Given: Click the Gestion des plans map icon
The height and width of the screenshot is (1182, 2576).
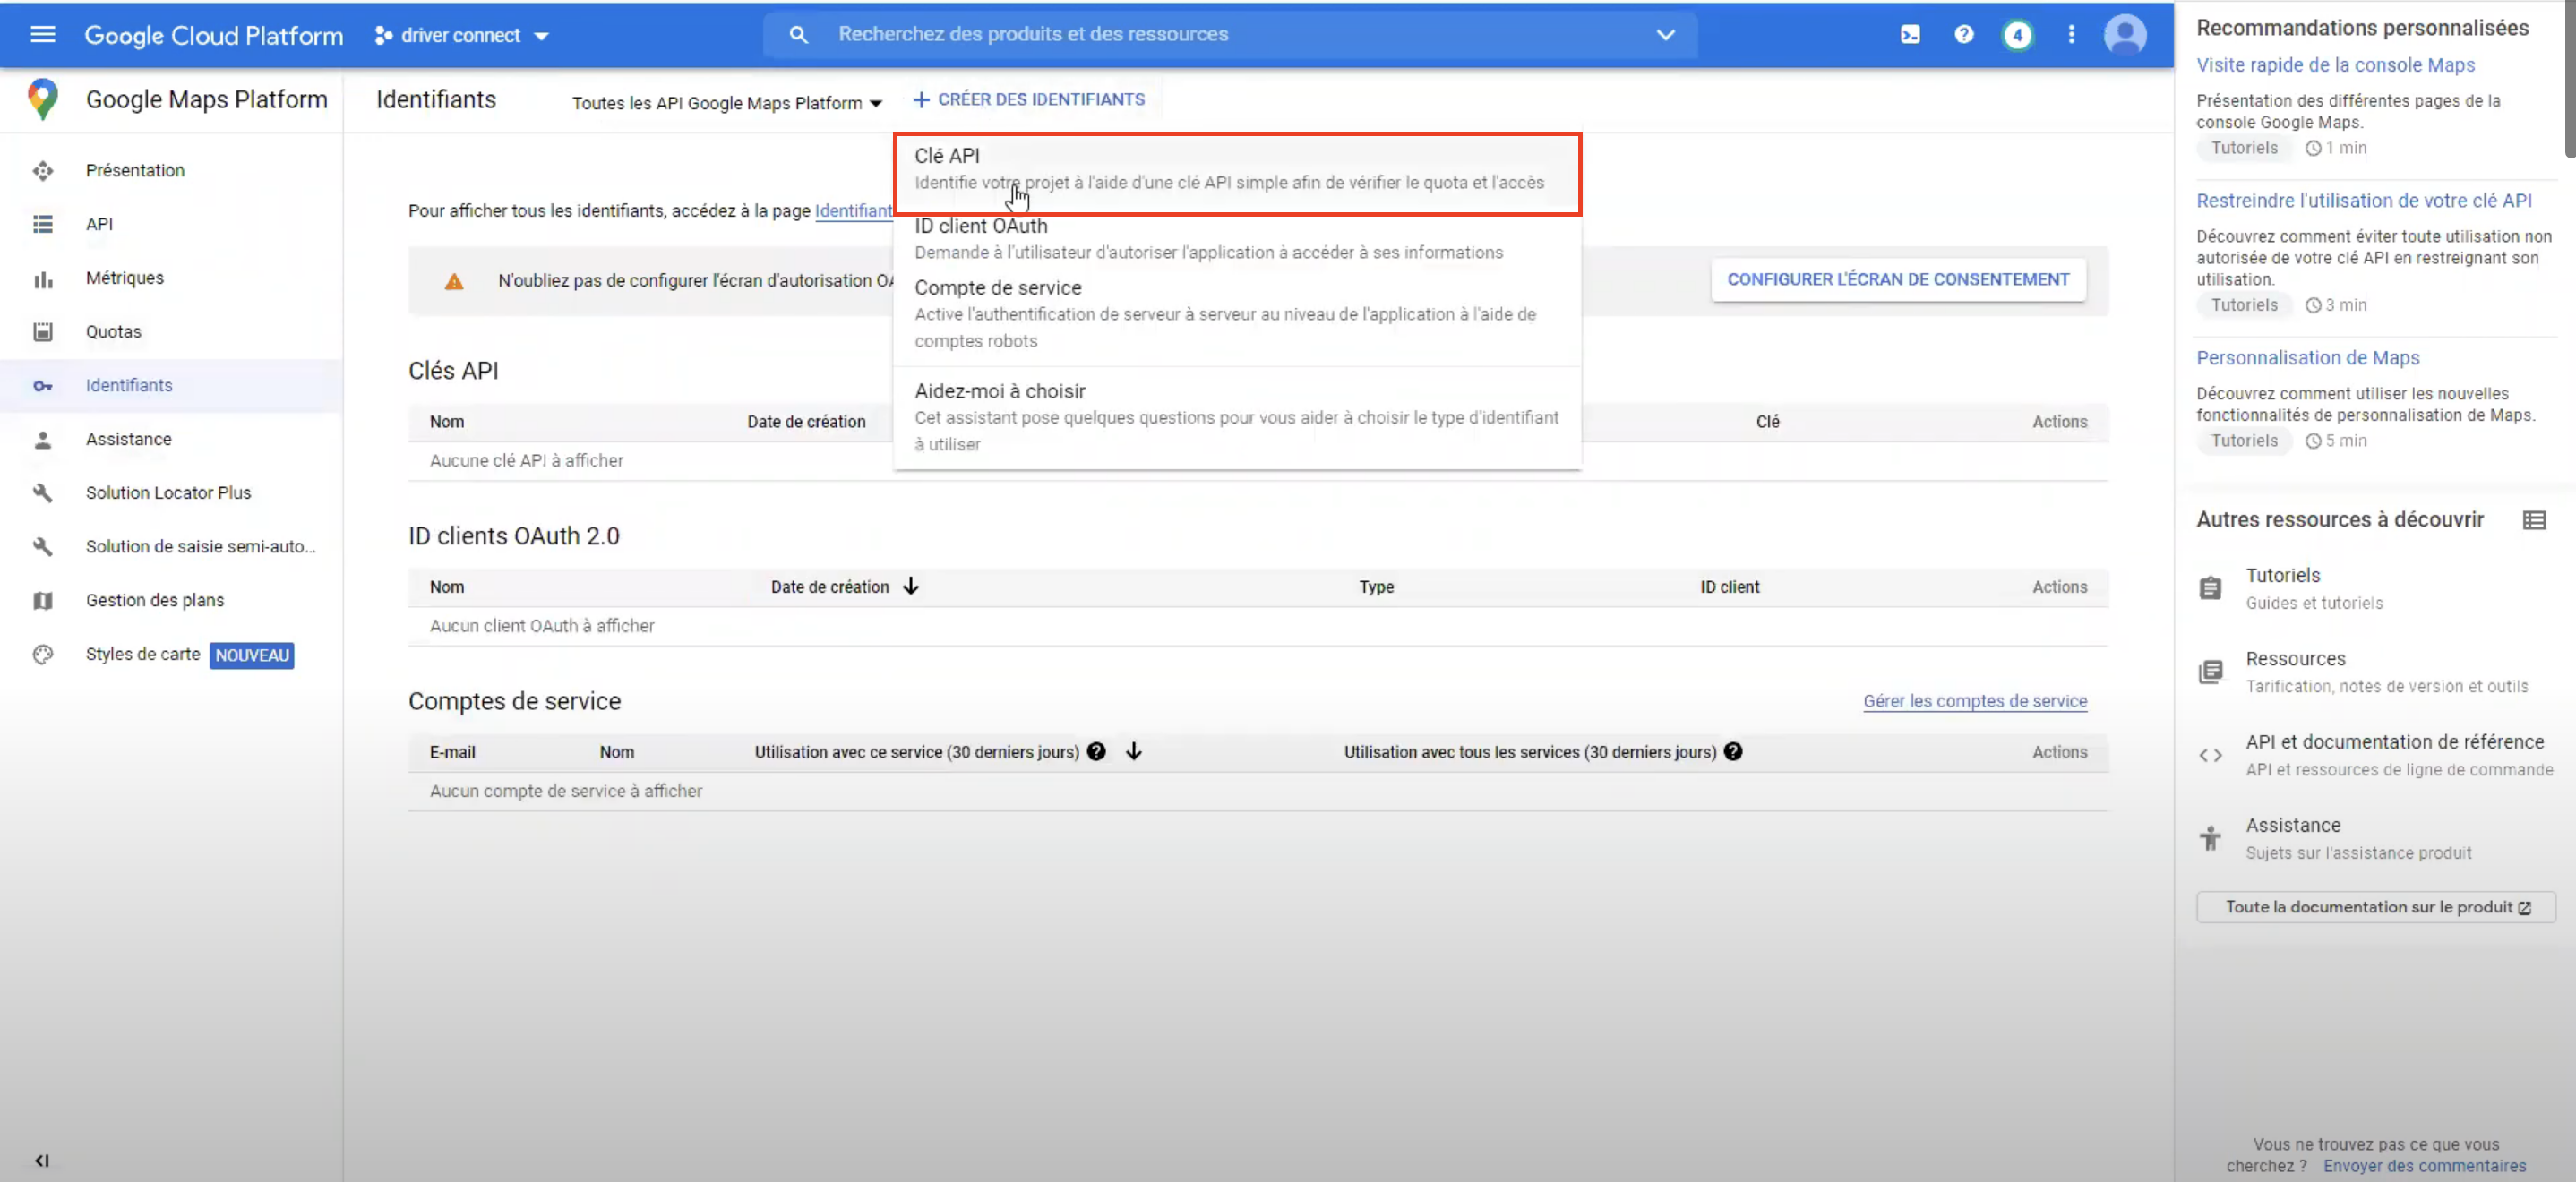Looking at the screenshot, I should [42, 601].
